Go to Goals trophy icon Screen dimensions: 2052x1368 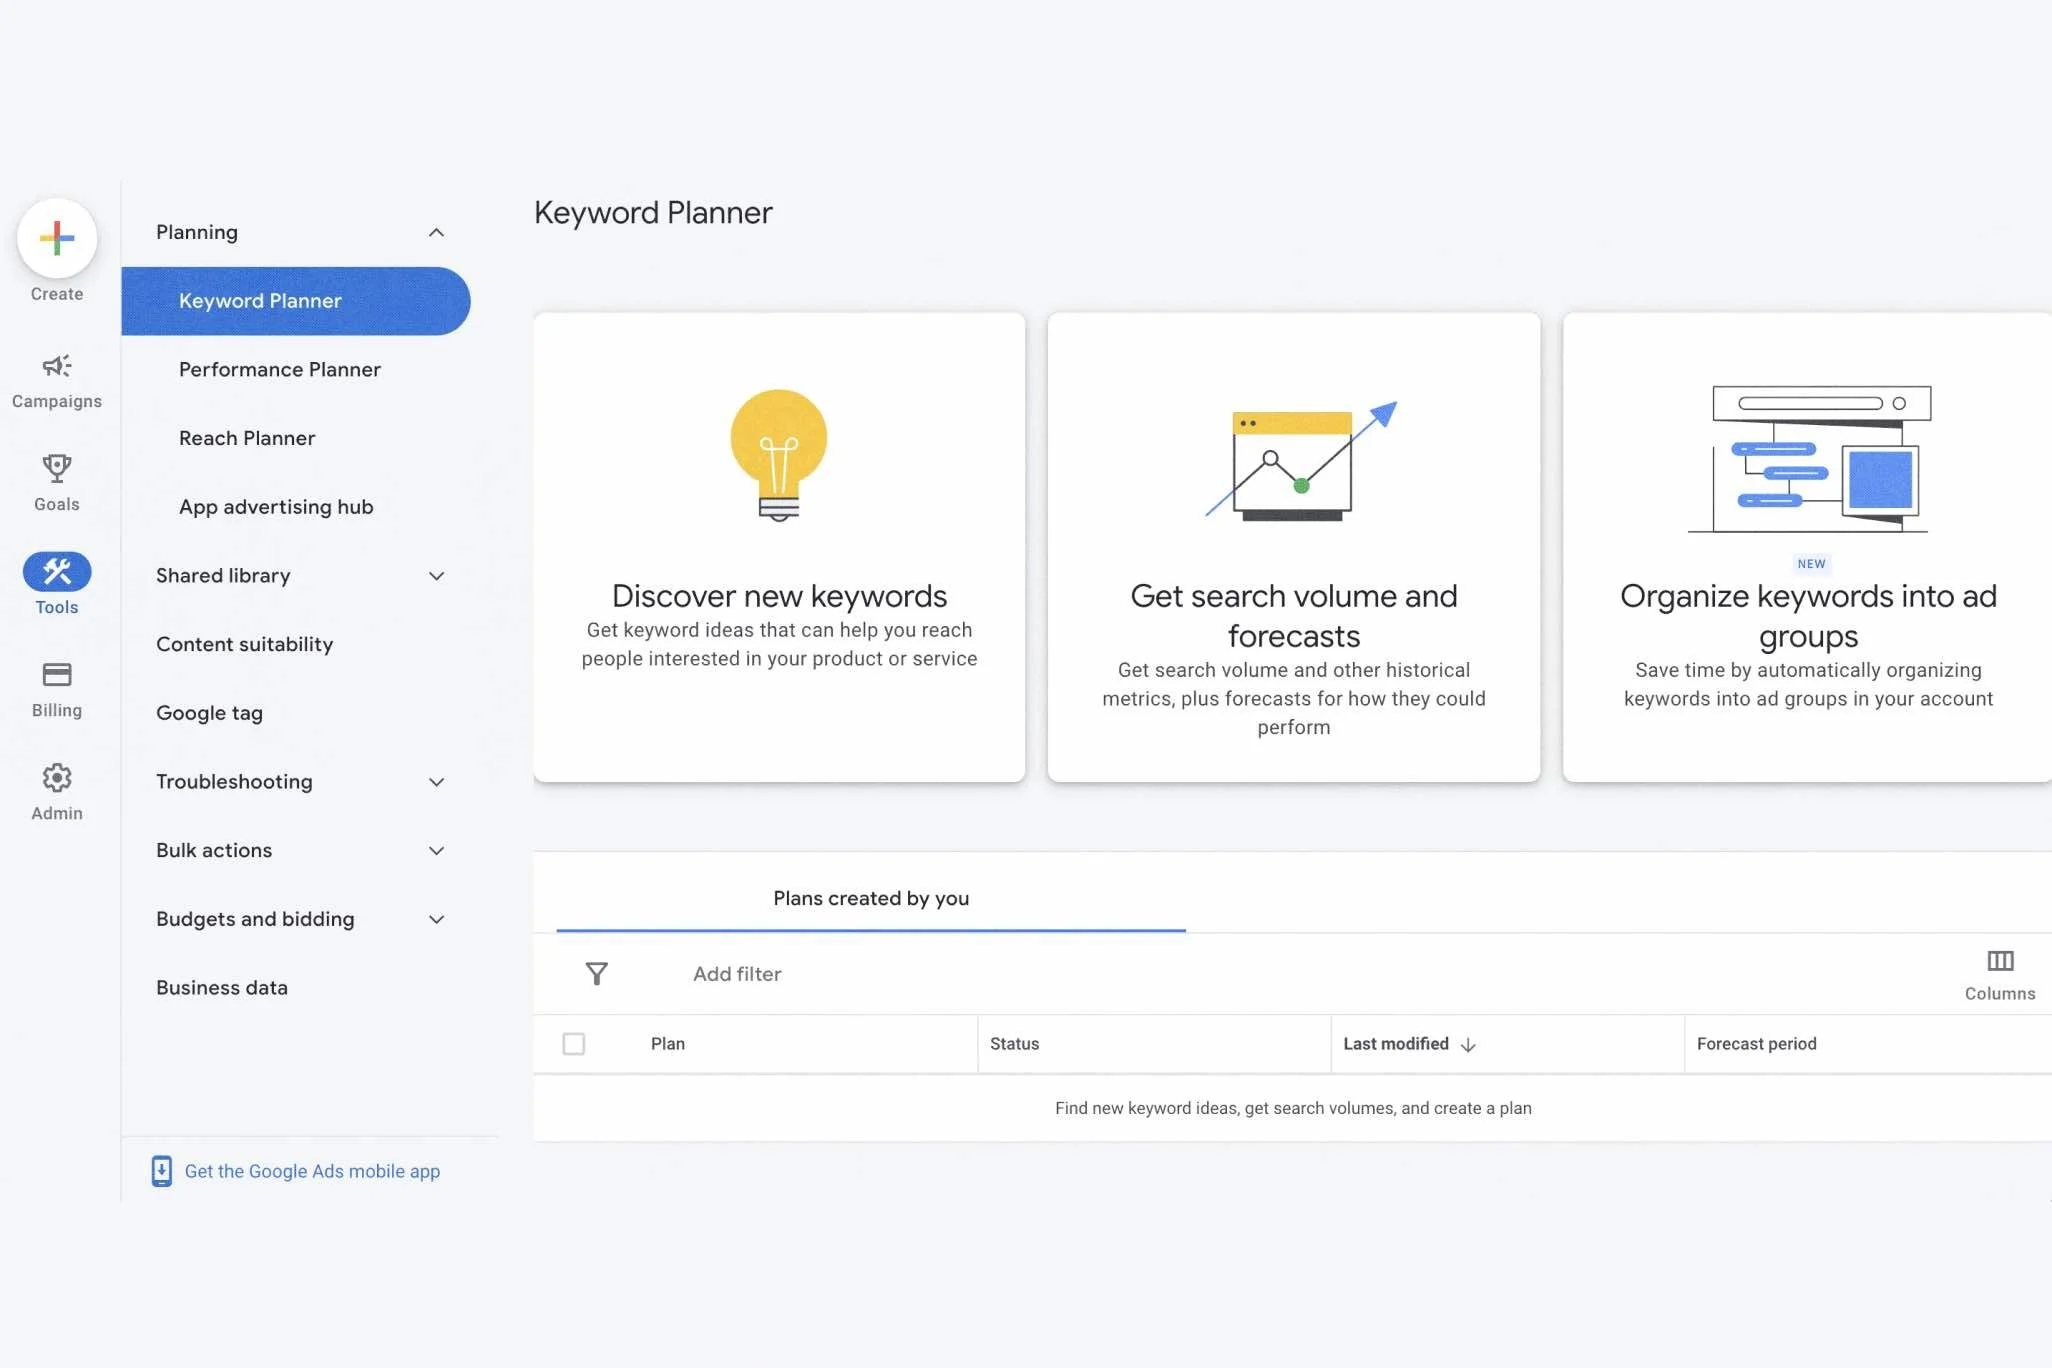pyautogui.click(x=57, y=468)
